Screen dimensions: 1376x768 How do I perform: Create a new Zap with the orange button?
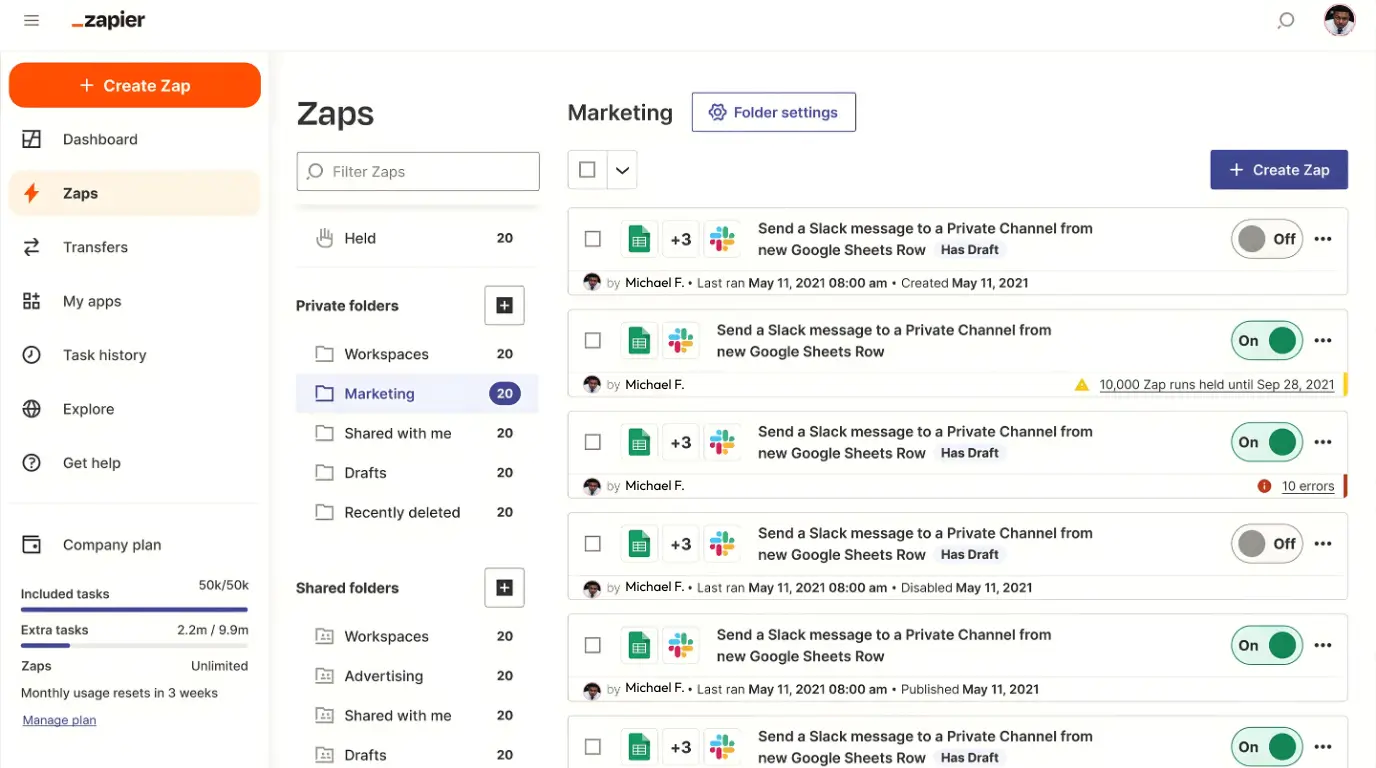[134, 85]
